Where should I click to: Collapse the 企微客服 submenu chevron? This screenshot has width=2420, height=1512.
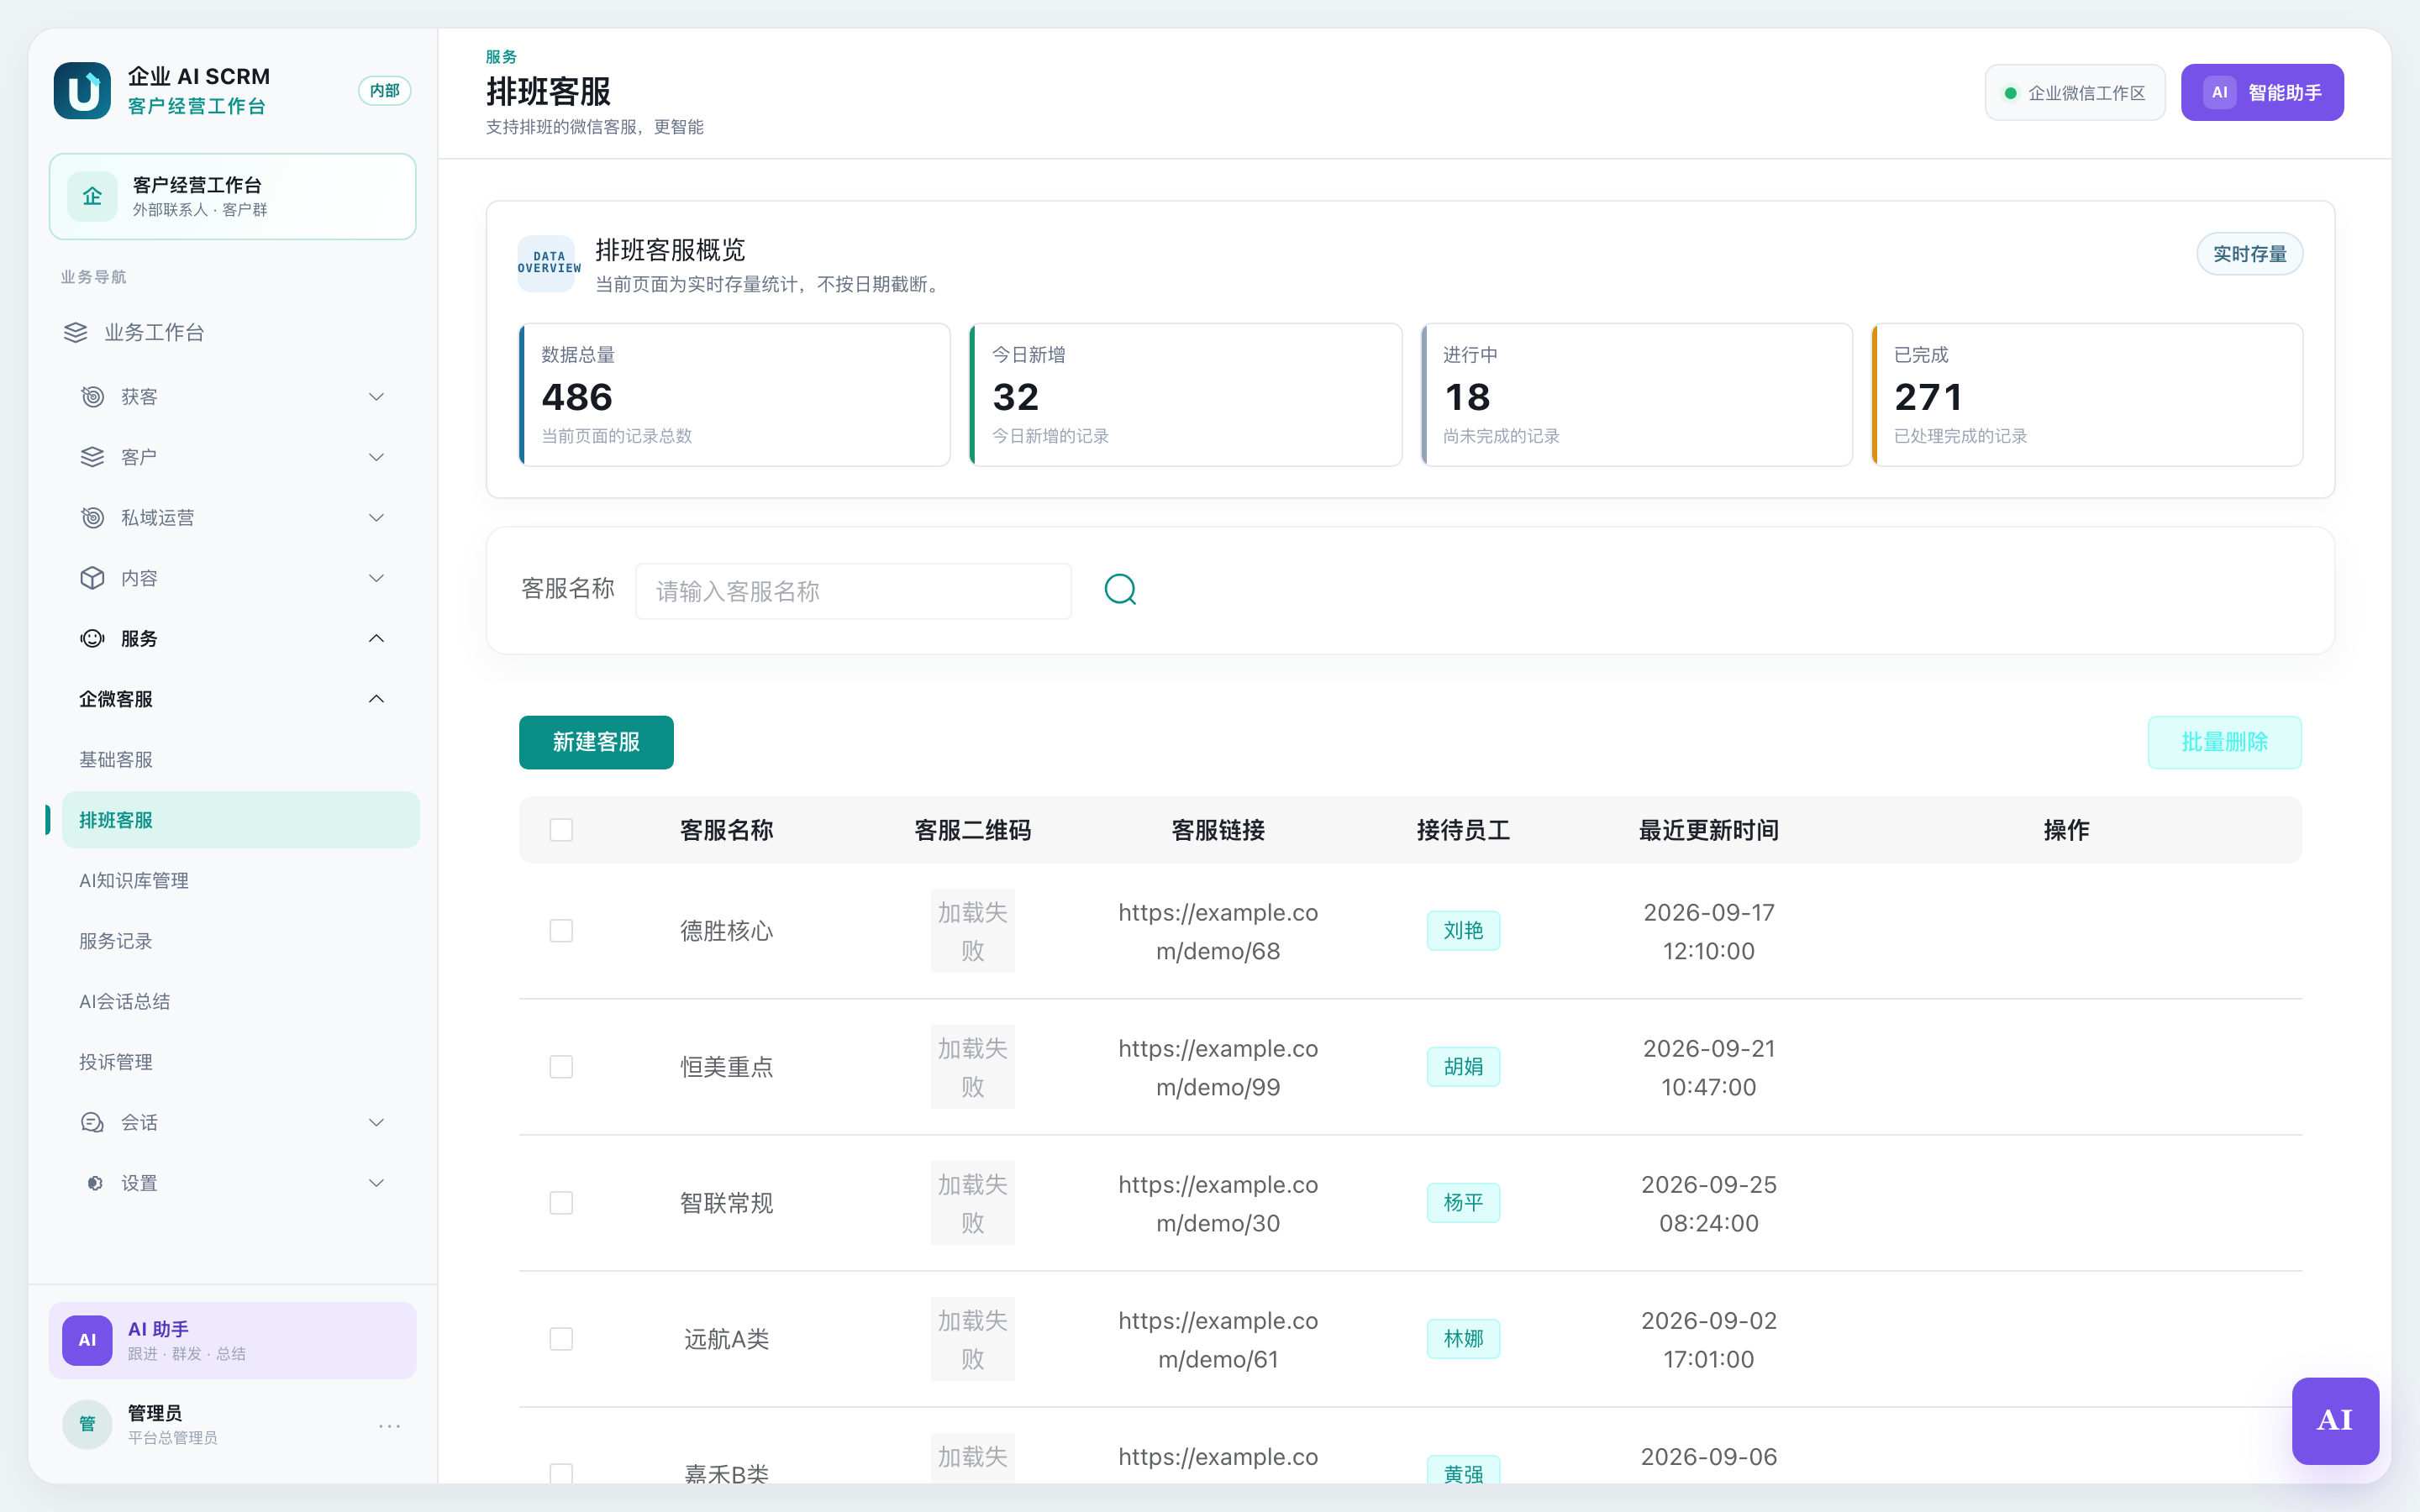pos(376,699)
